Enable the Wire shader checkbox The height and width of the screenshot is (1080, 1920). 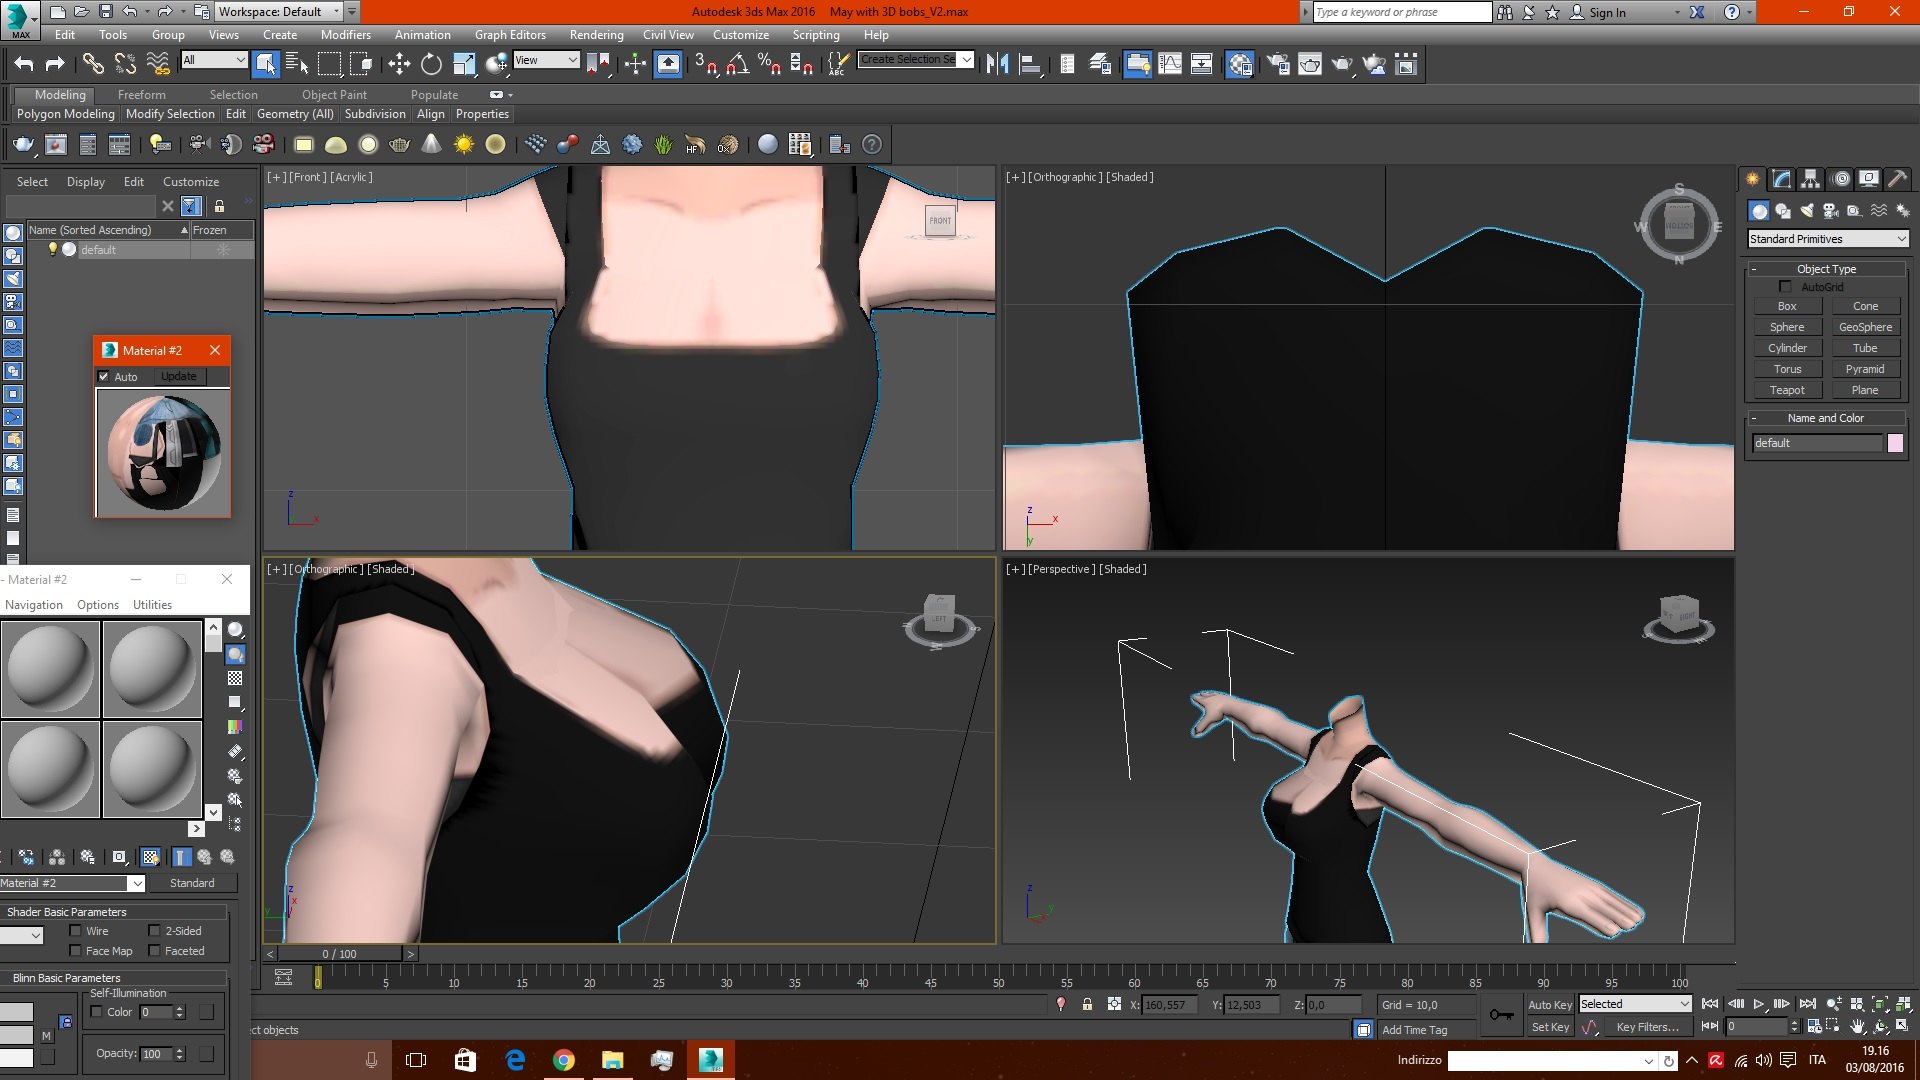pyautogui.click(x=75, y=931)
